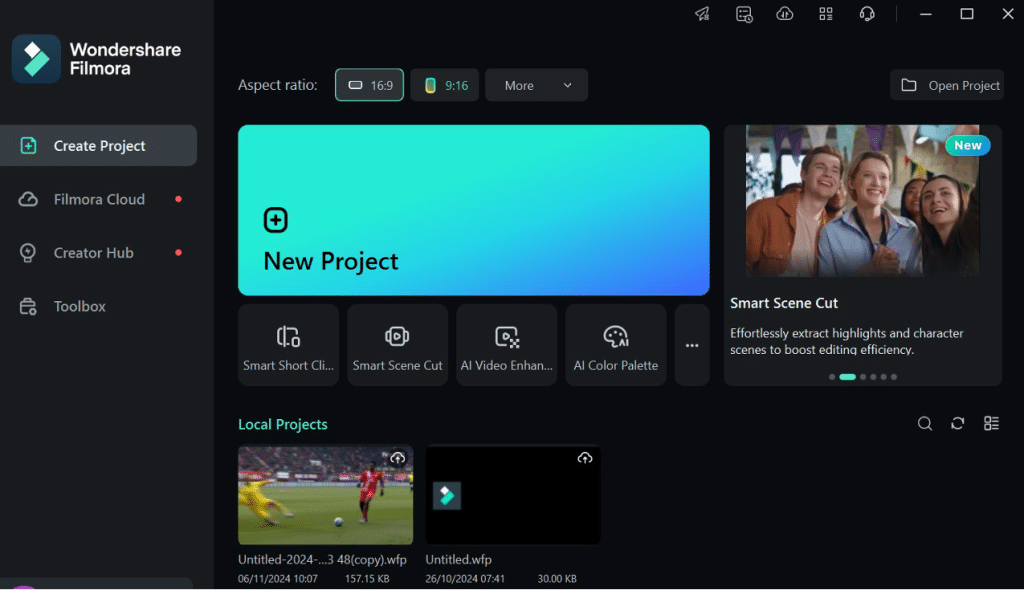Open the apps grid icon in title bar
The width and height of the screenshot is (1024, 590).
(826, 14)
